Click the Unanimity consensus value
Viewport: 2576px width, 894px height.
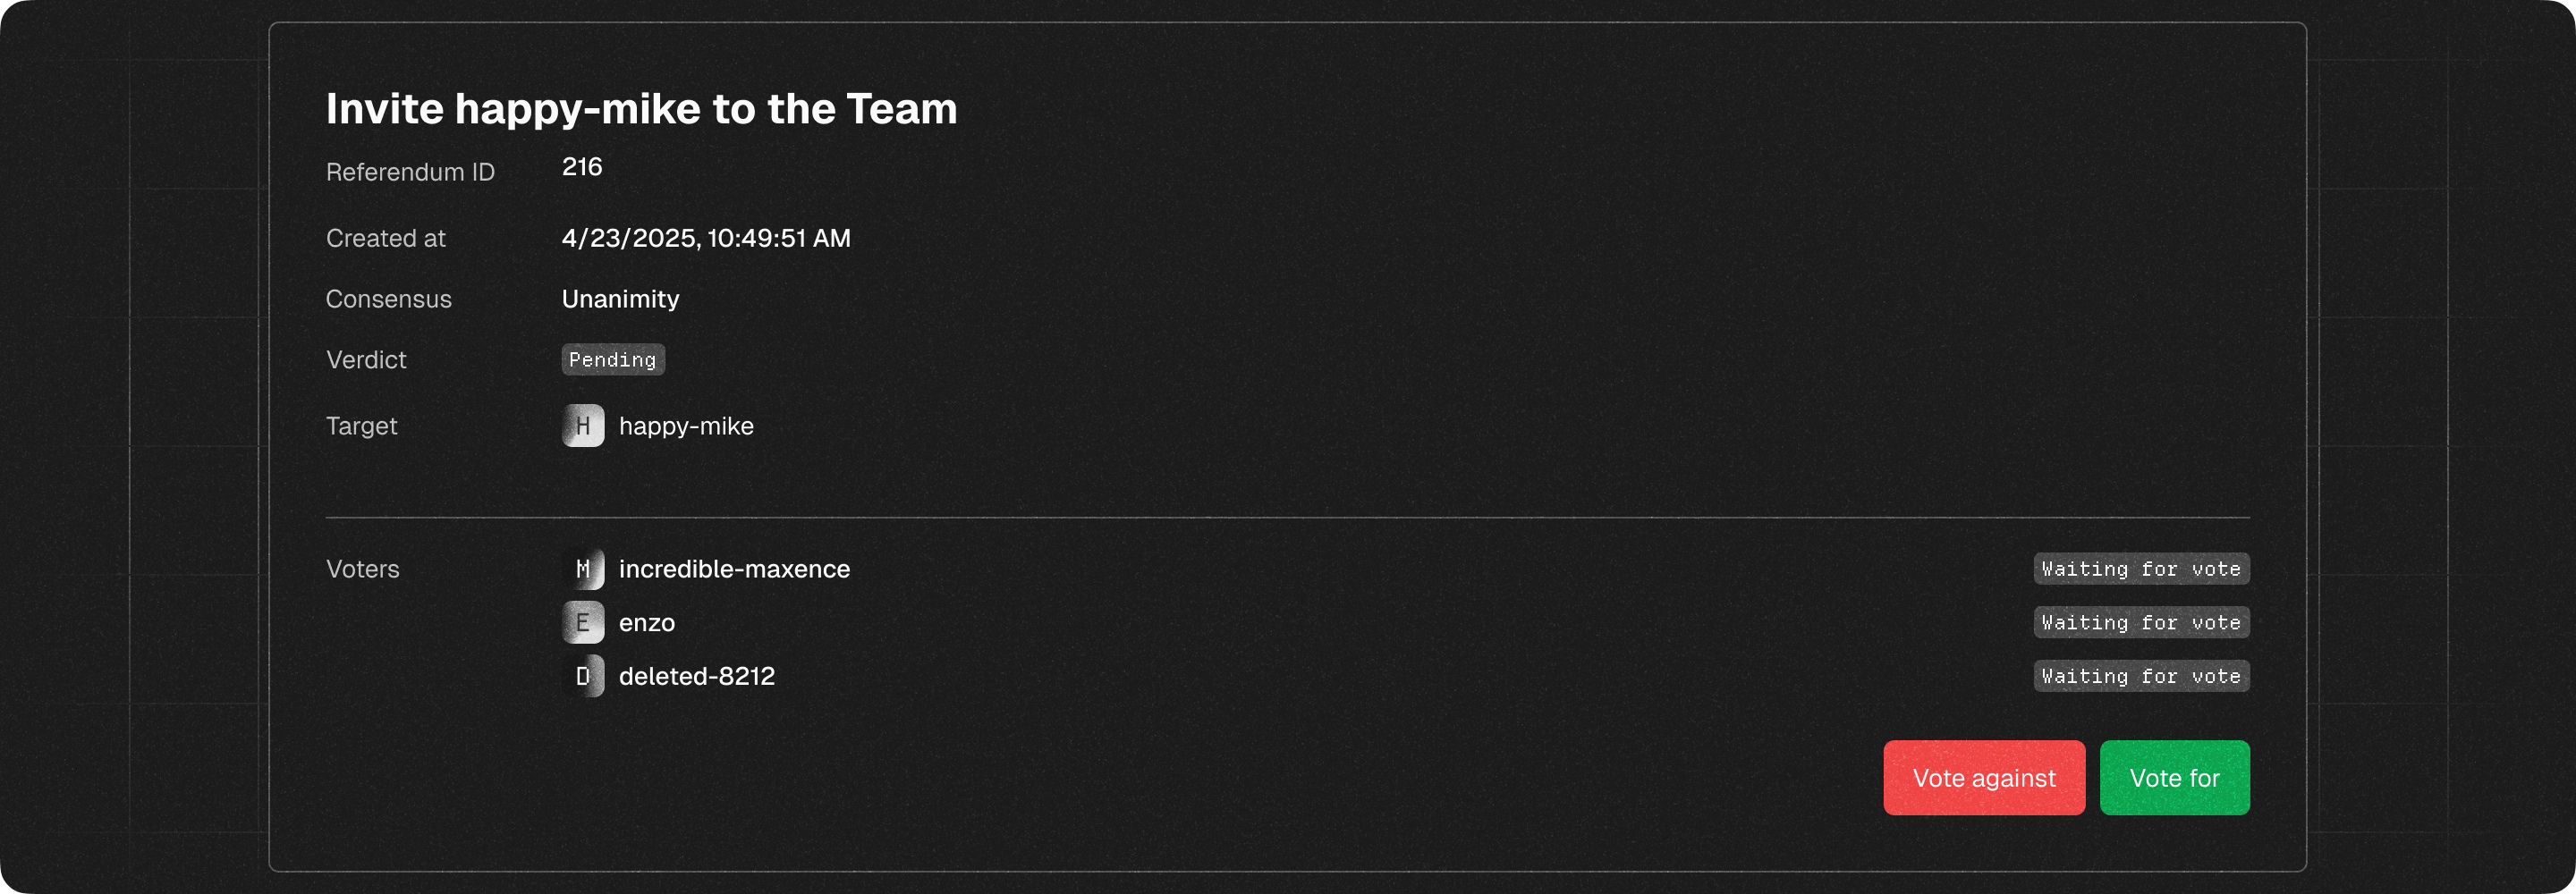tap(620, 299)
